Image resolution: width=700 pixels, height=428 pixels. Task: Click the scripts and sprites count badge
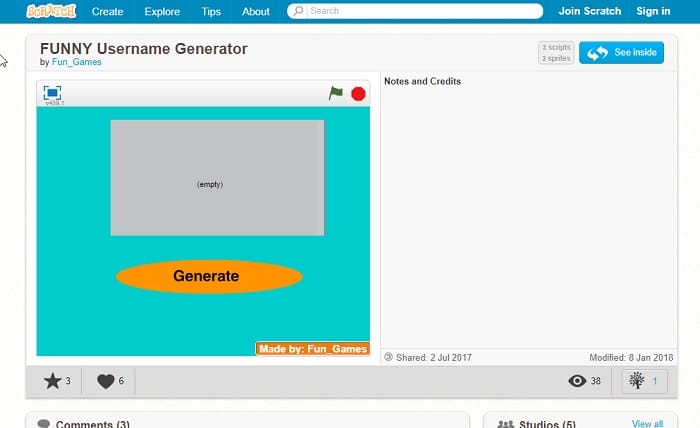(x=556, y=53)
